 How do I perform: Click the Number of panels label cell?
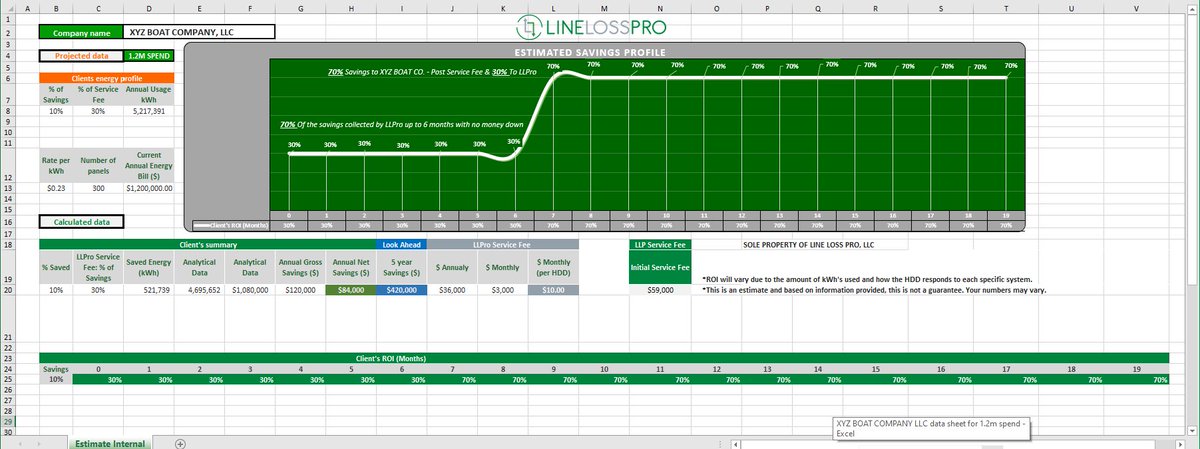pos(98,165)
